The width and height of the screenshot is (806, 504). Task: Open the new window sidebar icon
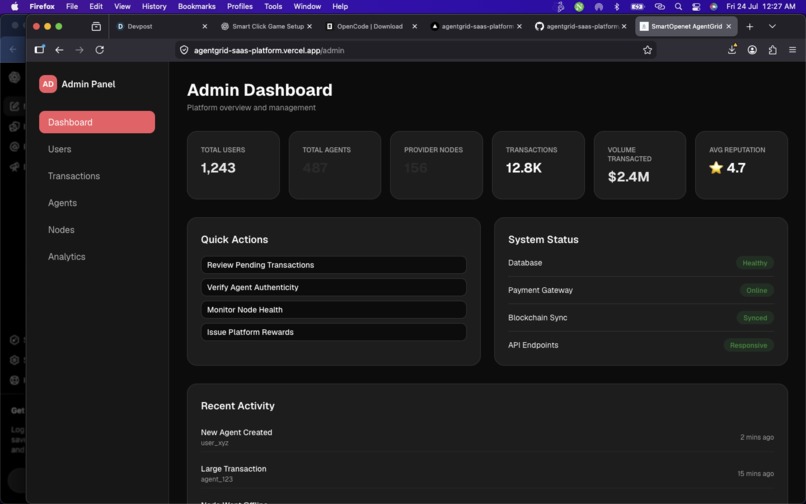pyautogui.click(x=40, y=49)
